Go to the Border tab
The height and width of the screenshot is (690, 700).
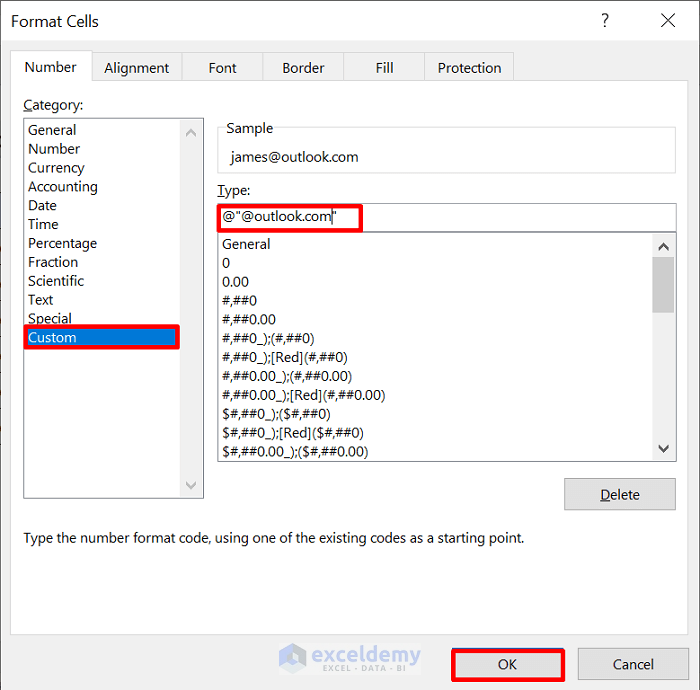[x=303, y=68]
